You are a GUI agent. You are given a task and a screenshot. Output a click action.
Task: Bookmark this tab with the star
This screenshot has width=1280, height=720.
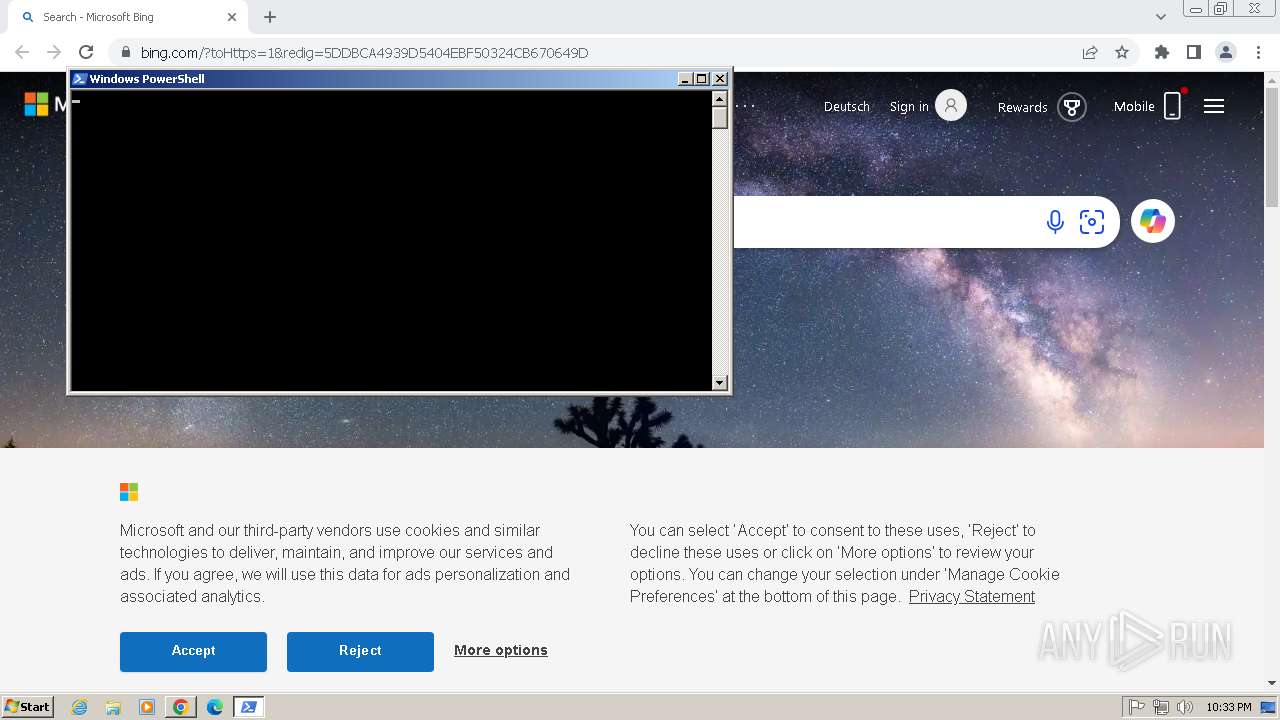[1122, 52]
